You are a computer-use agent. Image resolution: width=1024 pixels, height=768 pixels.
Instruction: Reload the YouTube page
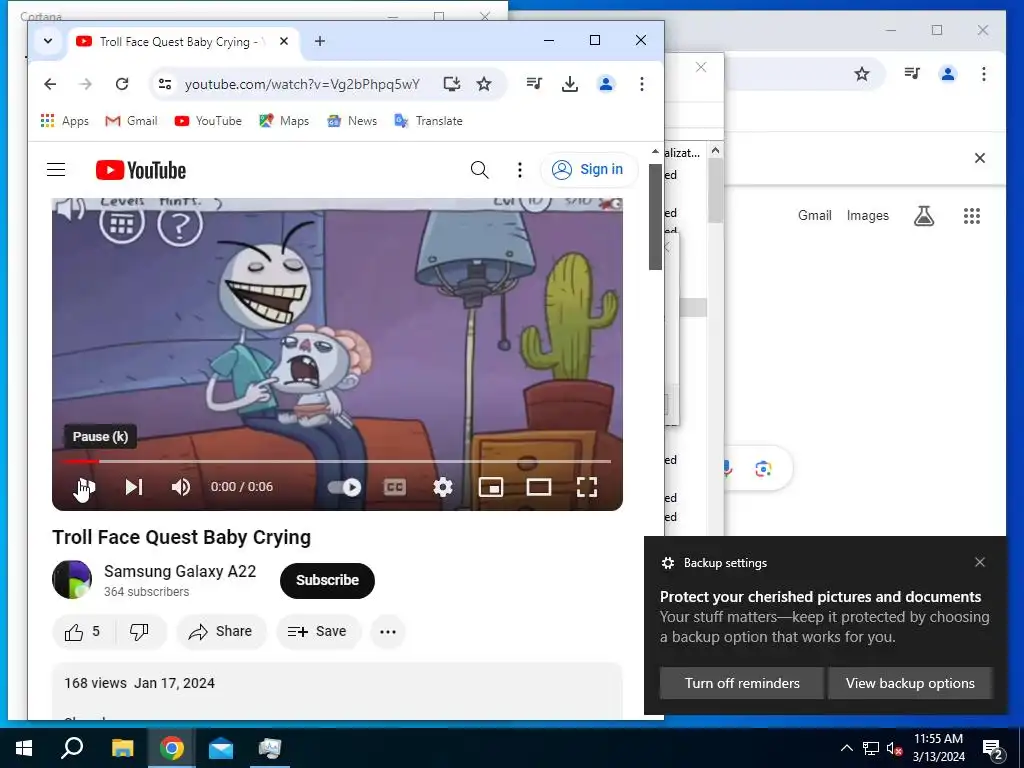(122, 84)
